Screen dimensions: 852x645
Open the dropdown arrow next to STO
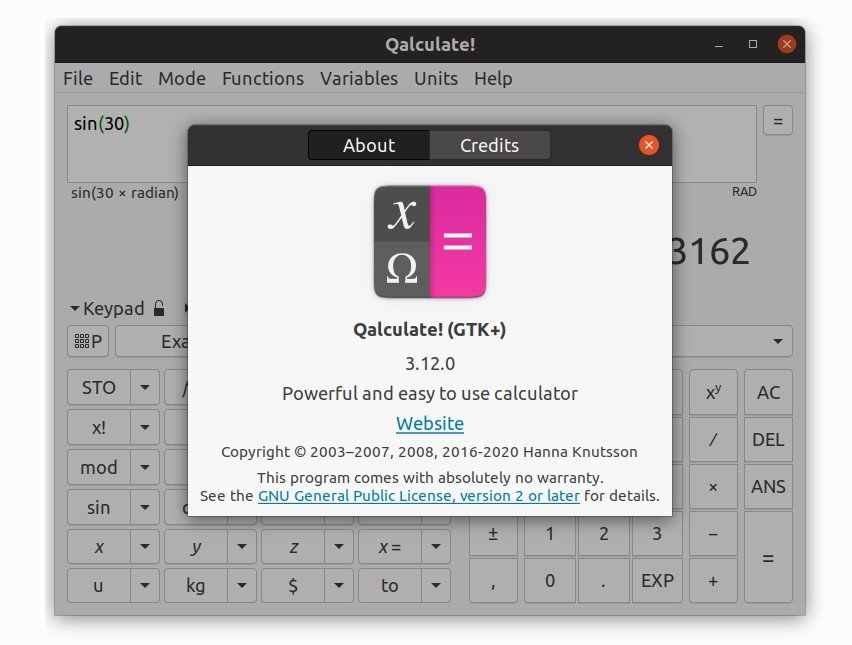click(x=145, y=388)
